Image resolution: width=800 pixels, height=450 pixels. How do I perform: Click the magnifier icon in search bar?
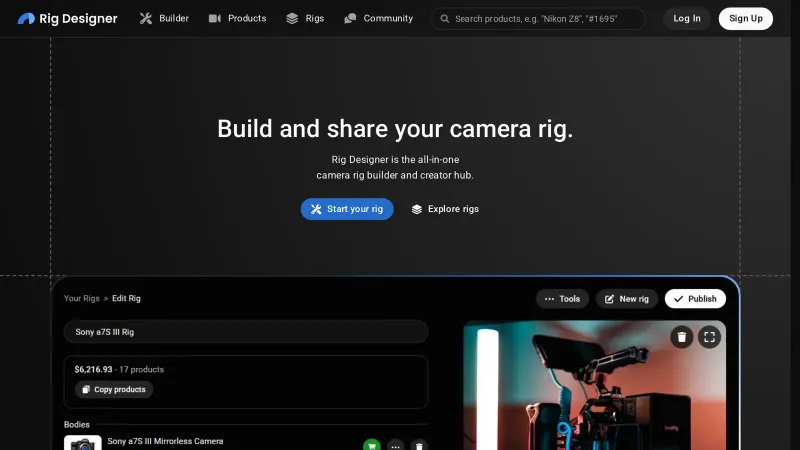click(444, 19)
